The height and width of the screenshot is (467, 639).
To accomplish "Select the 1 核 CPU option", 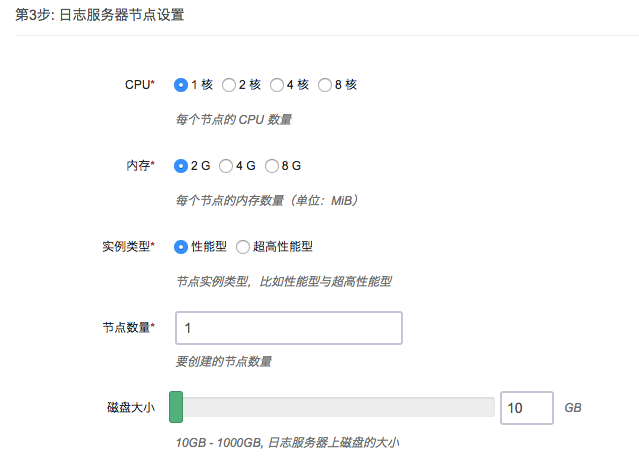I will 181,85.
